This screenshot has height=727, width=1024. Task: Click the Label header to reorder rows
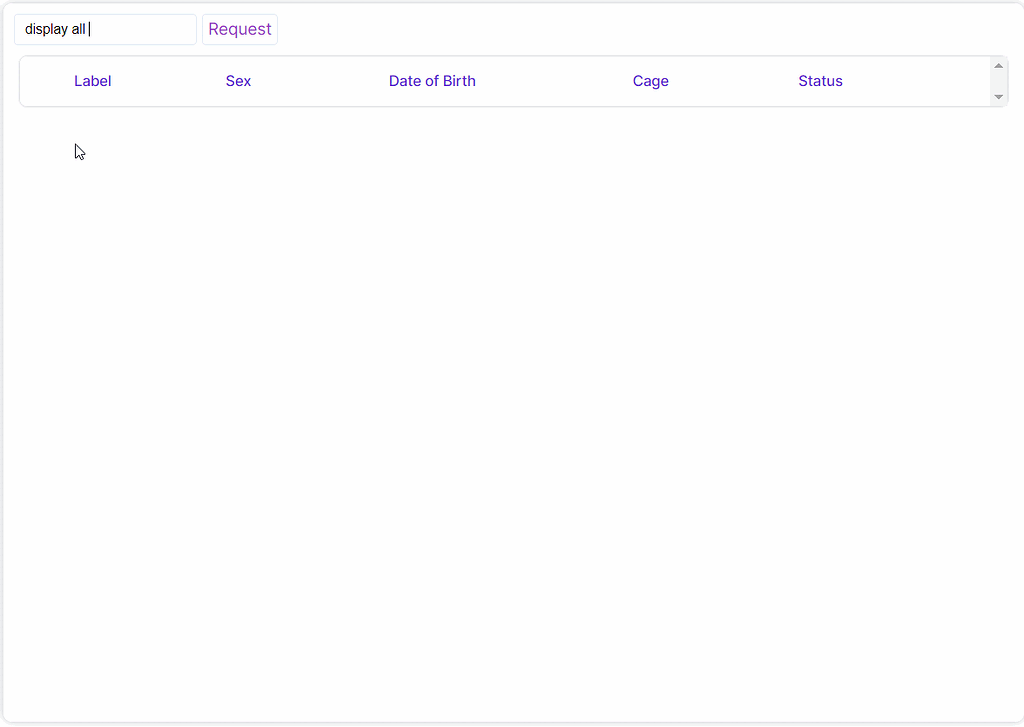(x=92, y=81)
